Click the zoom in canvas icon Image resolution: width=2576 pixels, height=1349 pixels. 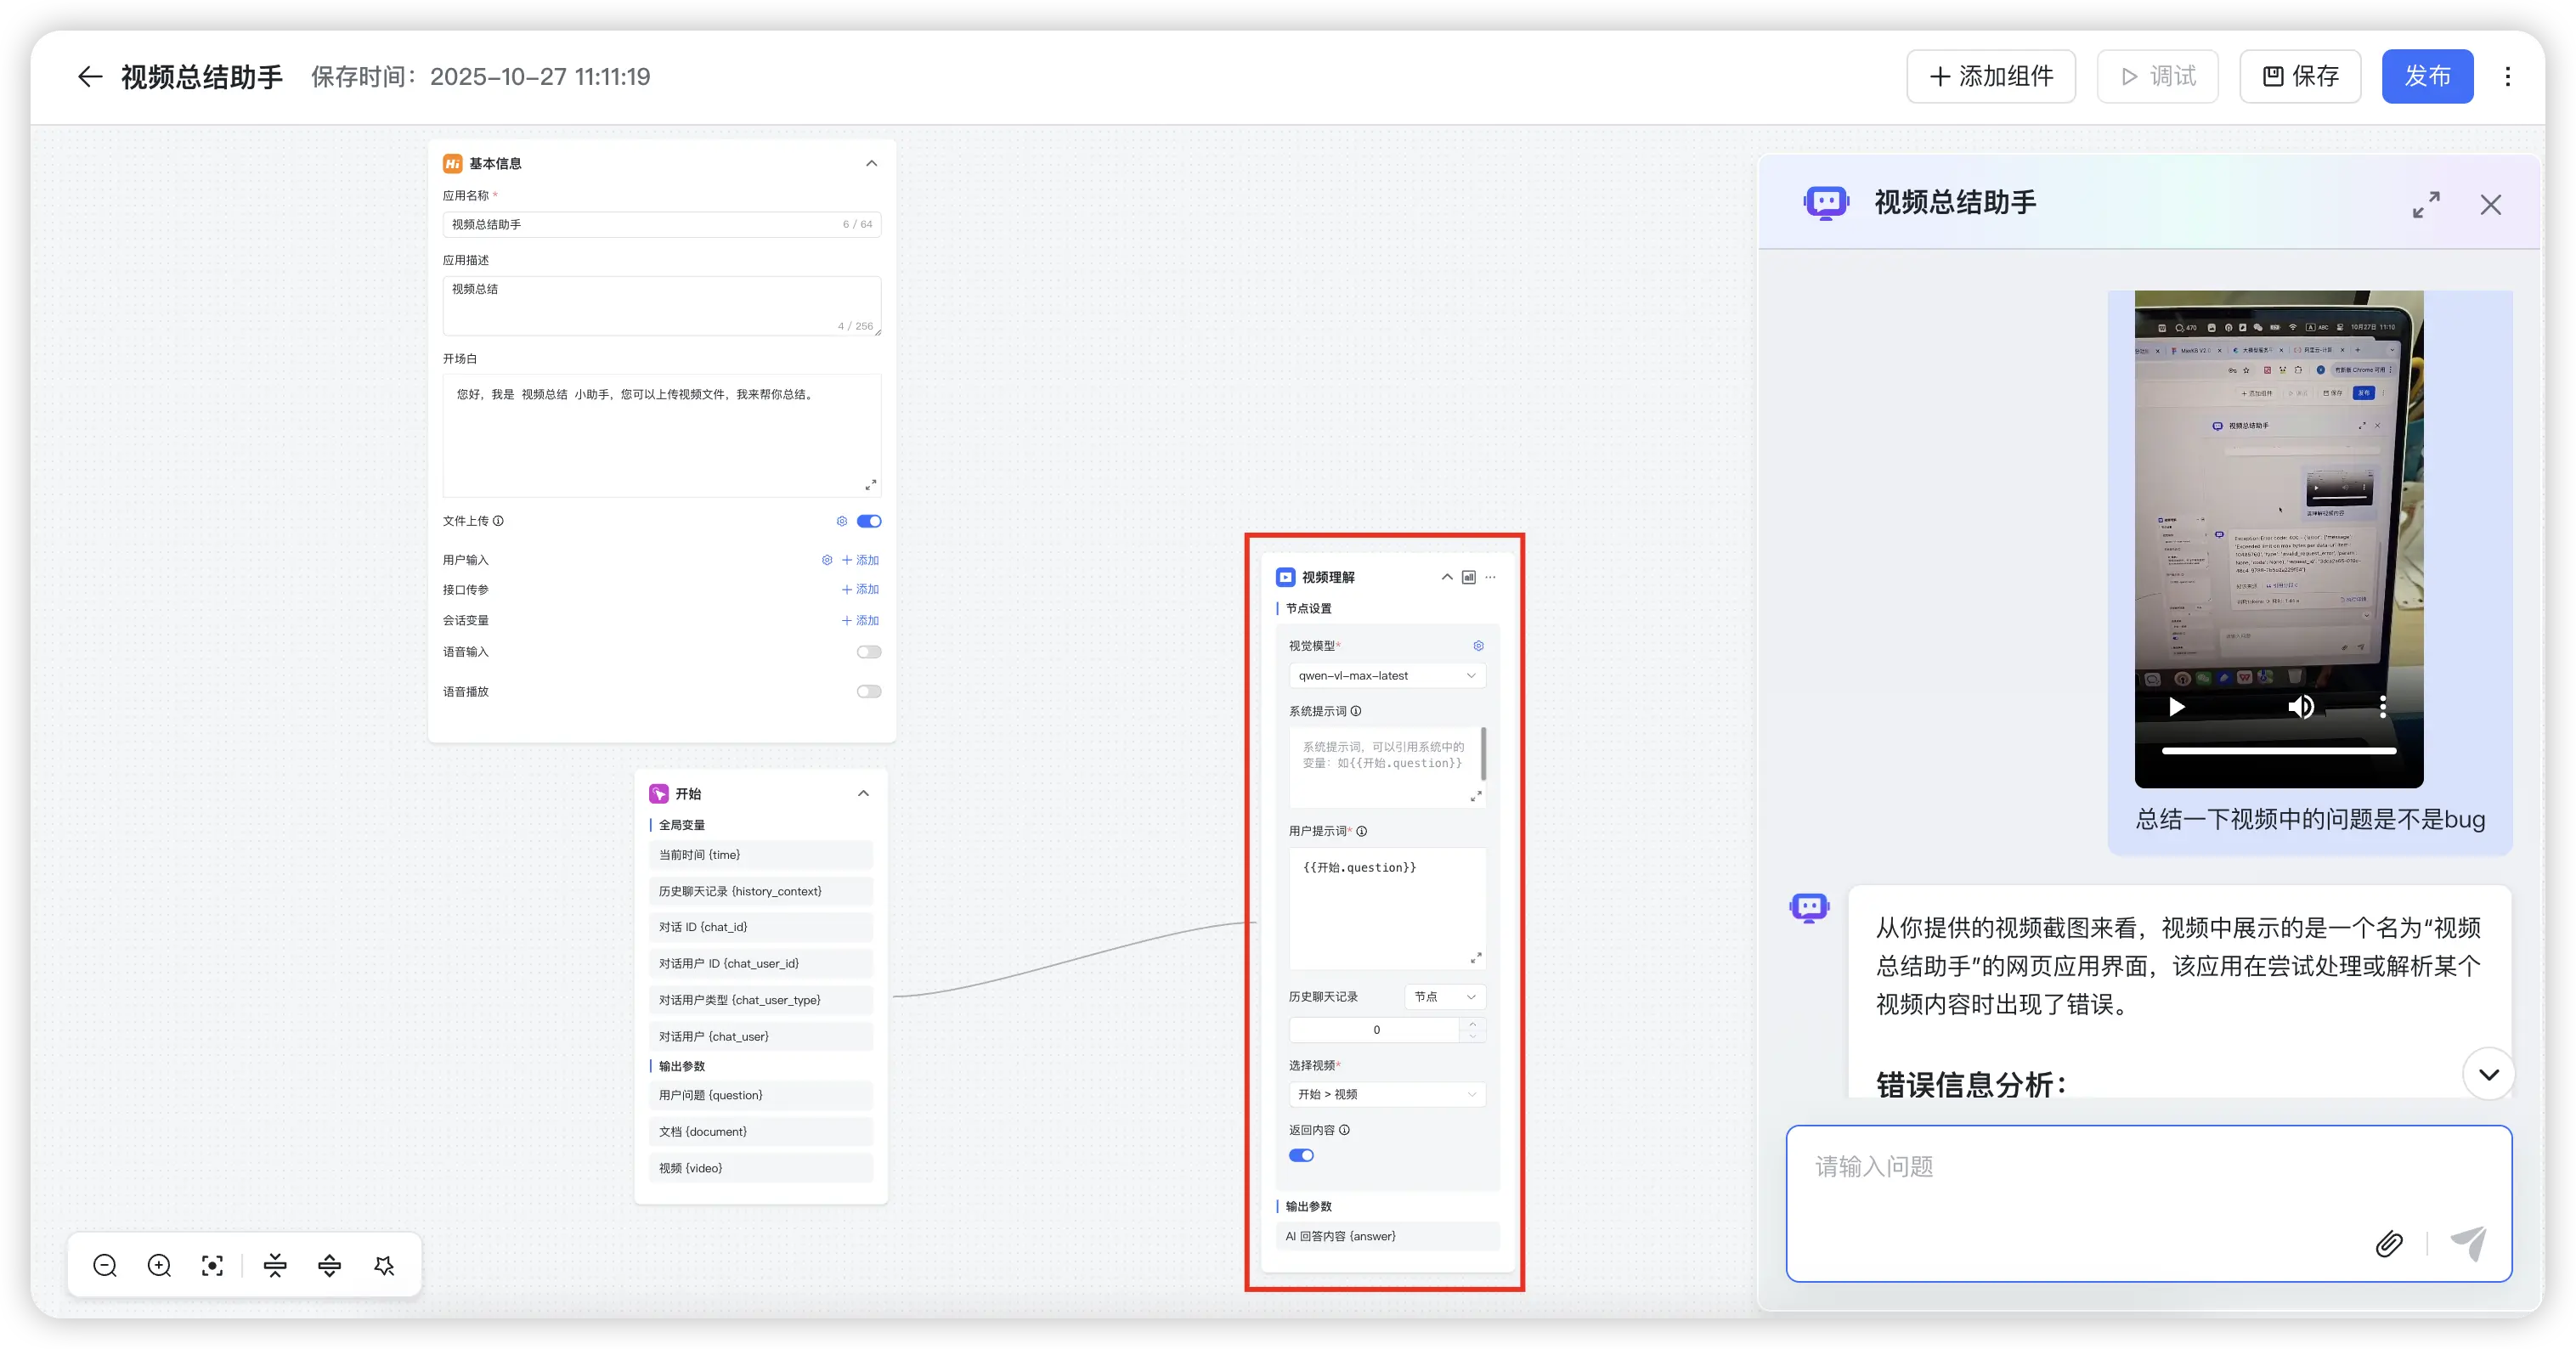pos(159,1266)
